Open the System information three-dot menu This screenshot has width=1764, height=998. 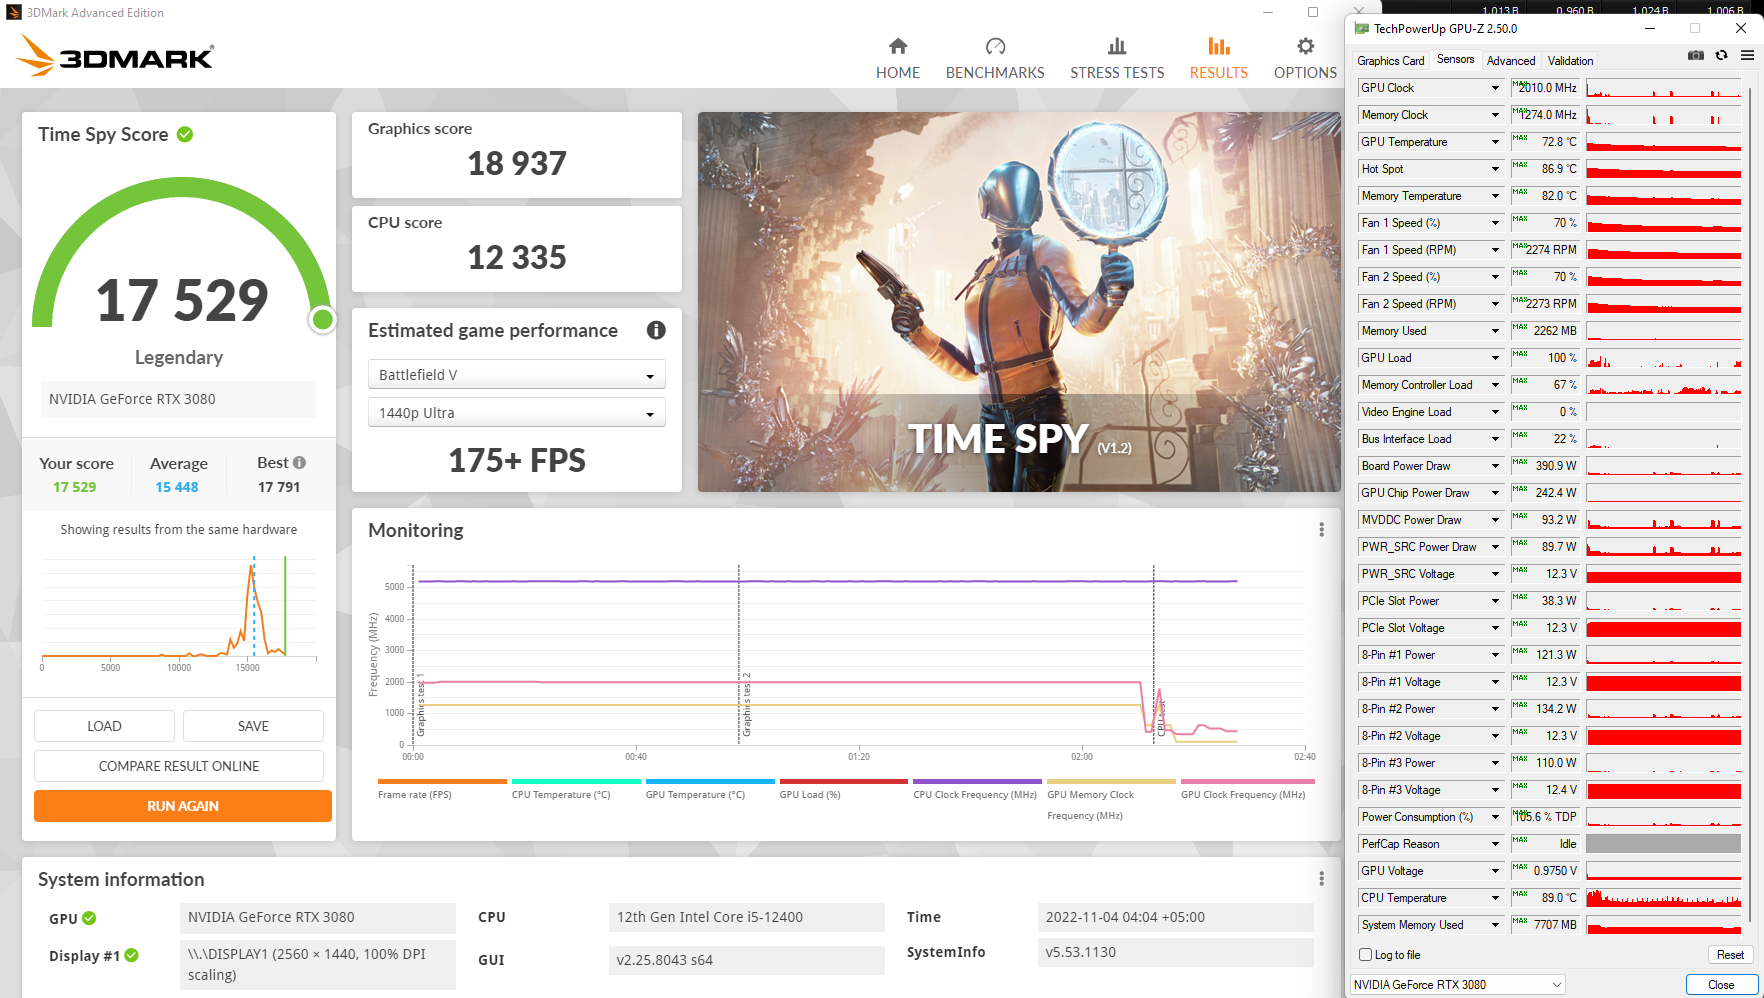click(1321, 879)
